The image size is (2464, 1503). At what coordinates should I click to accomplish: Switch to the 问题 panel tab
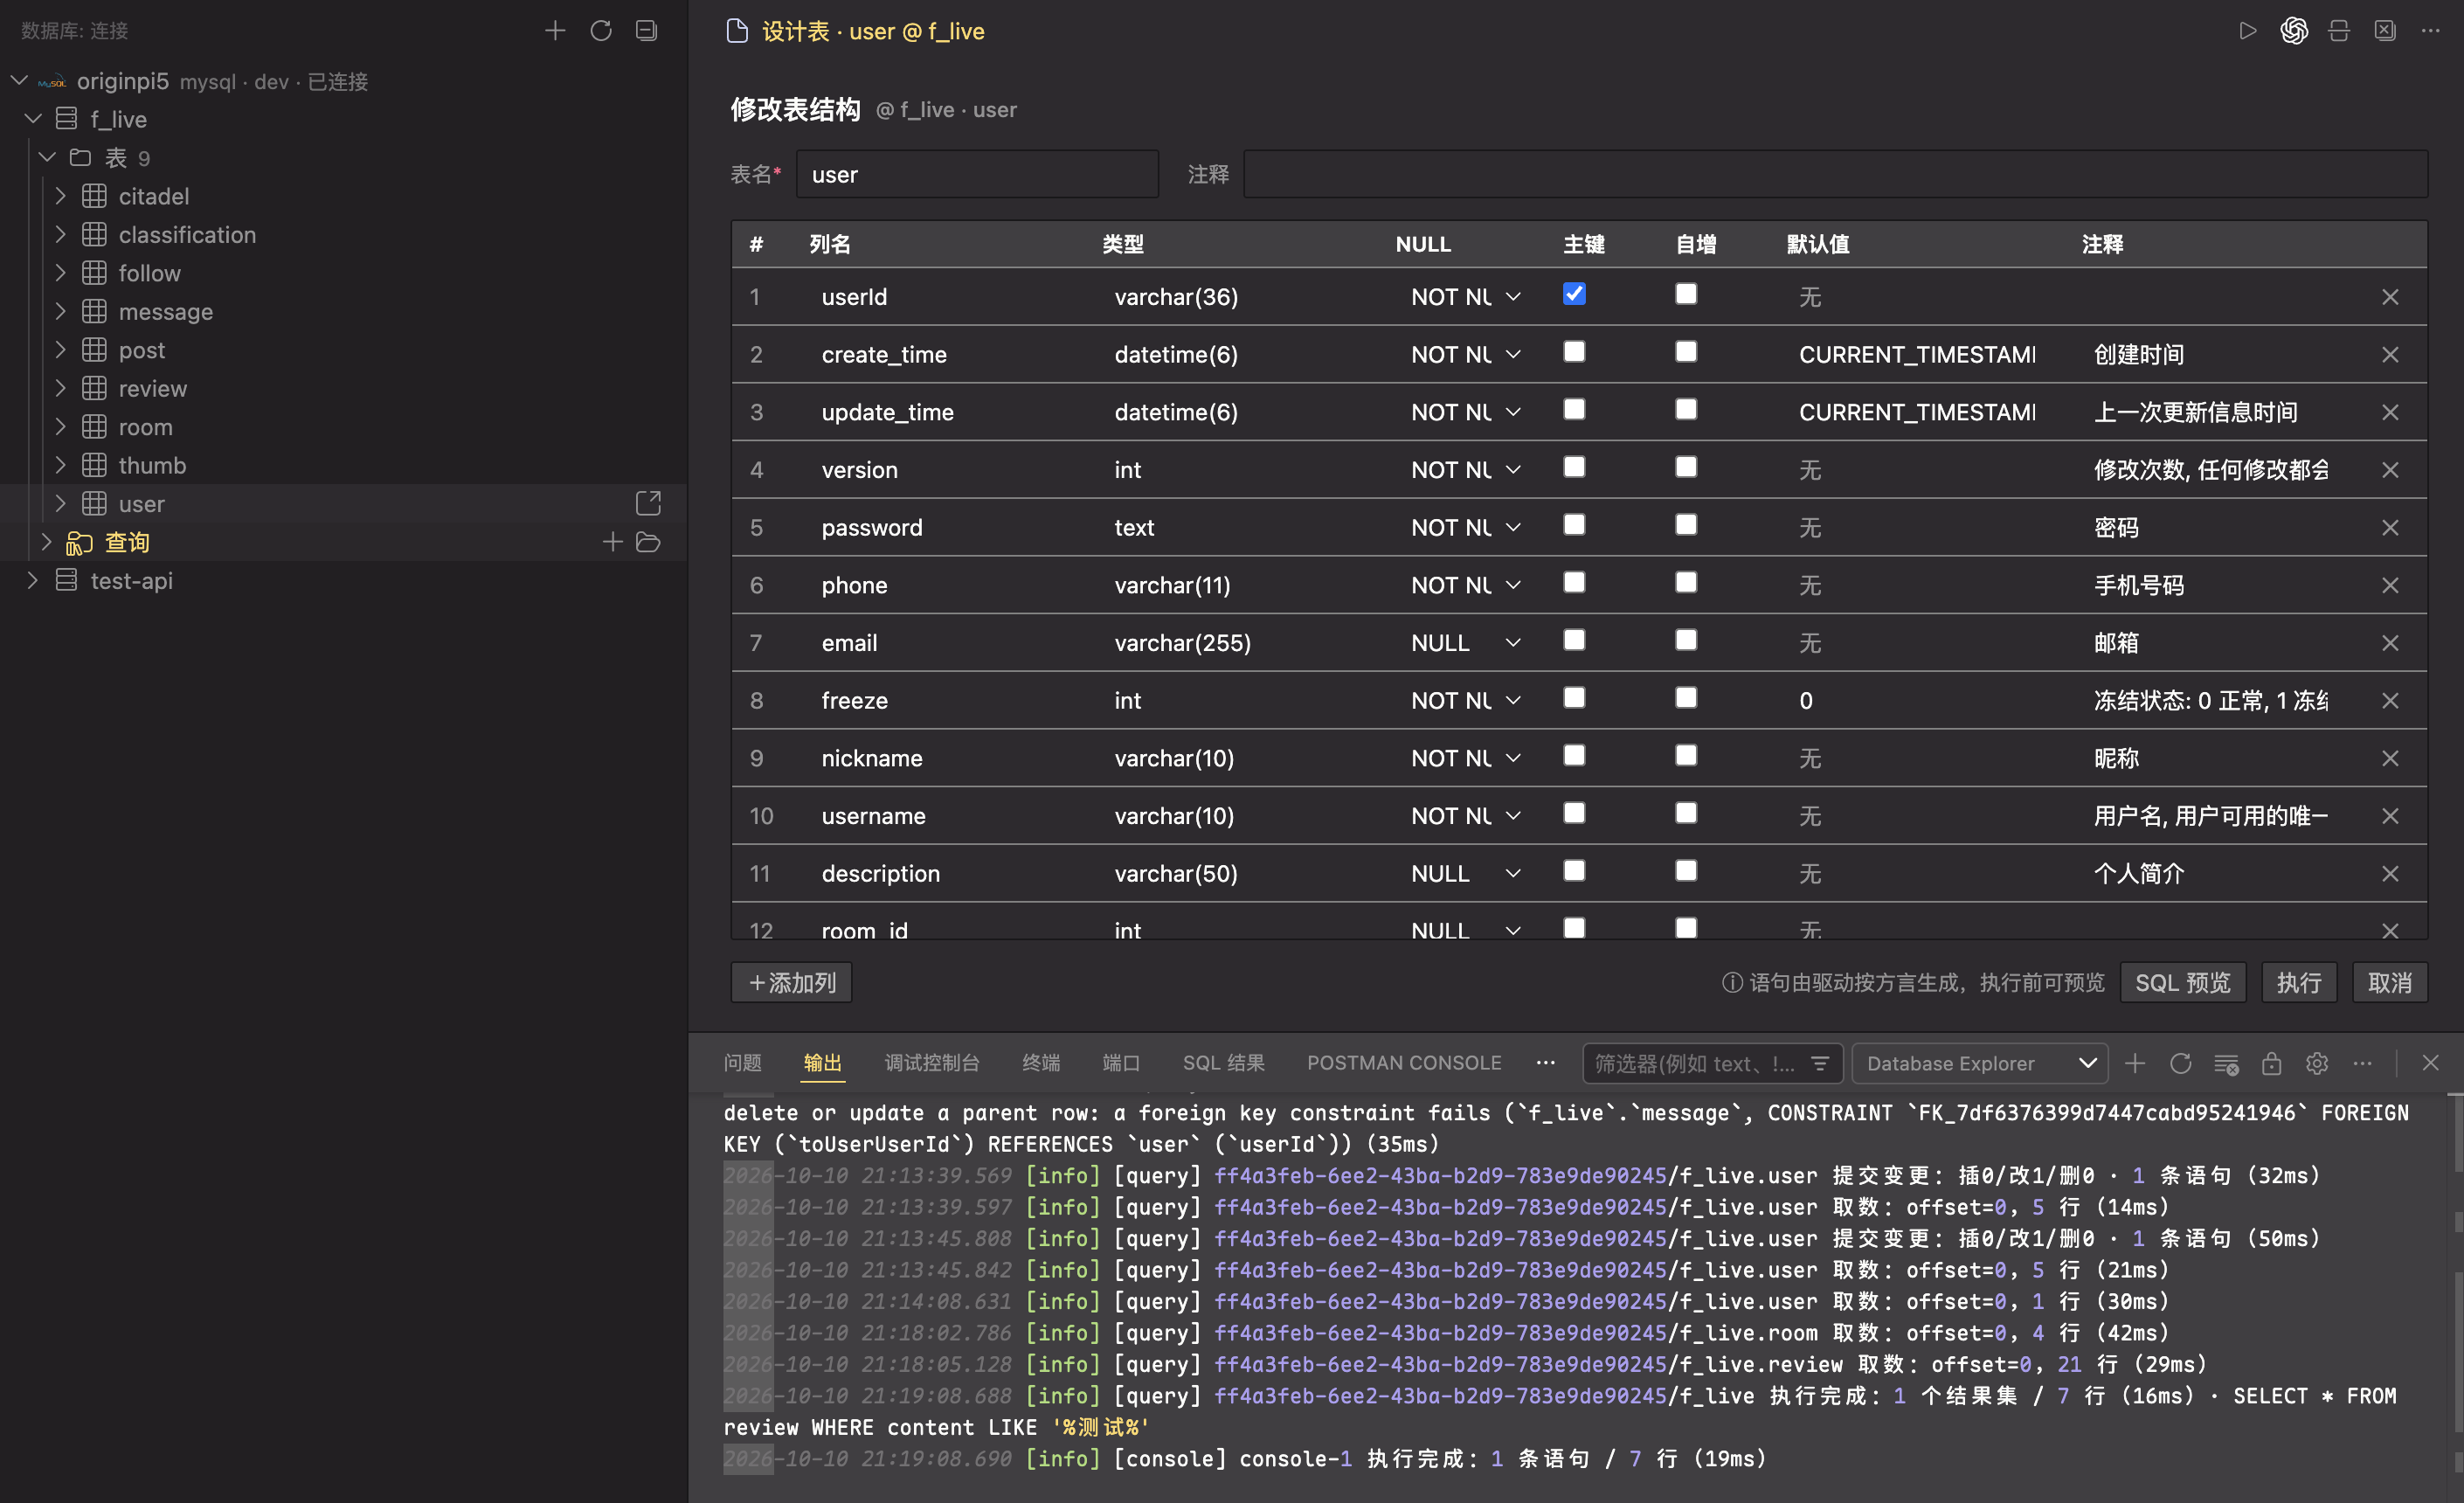point(742,1063)
